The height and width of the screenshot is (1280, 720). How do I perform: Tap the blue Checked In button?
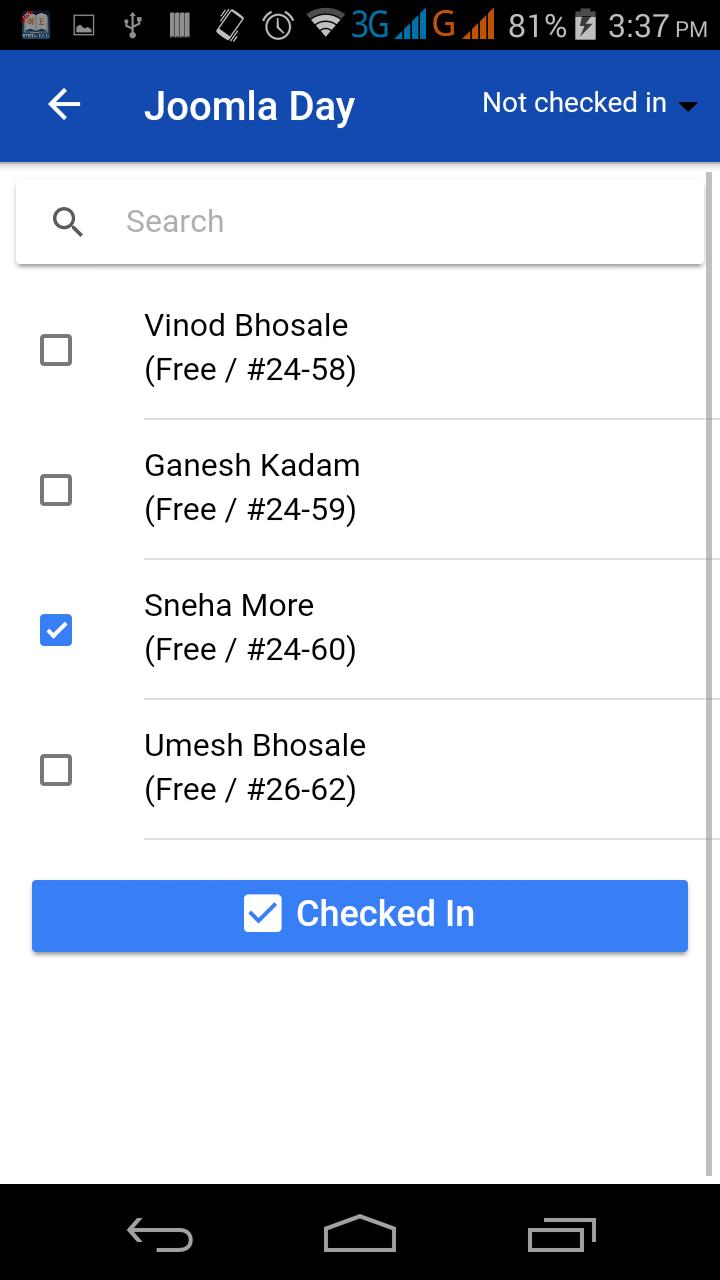(x=360, y=915)
